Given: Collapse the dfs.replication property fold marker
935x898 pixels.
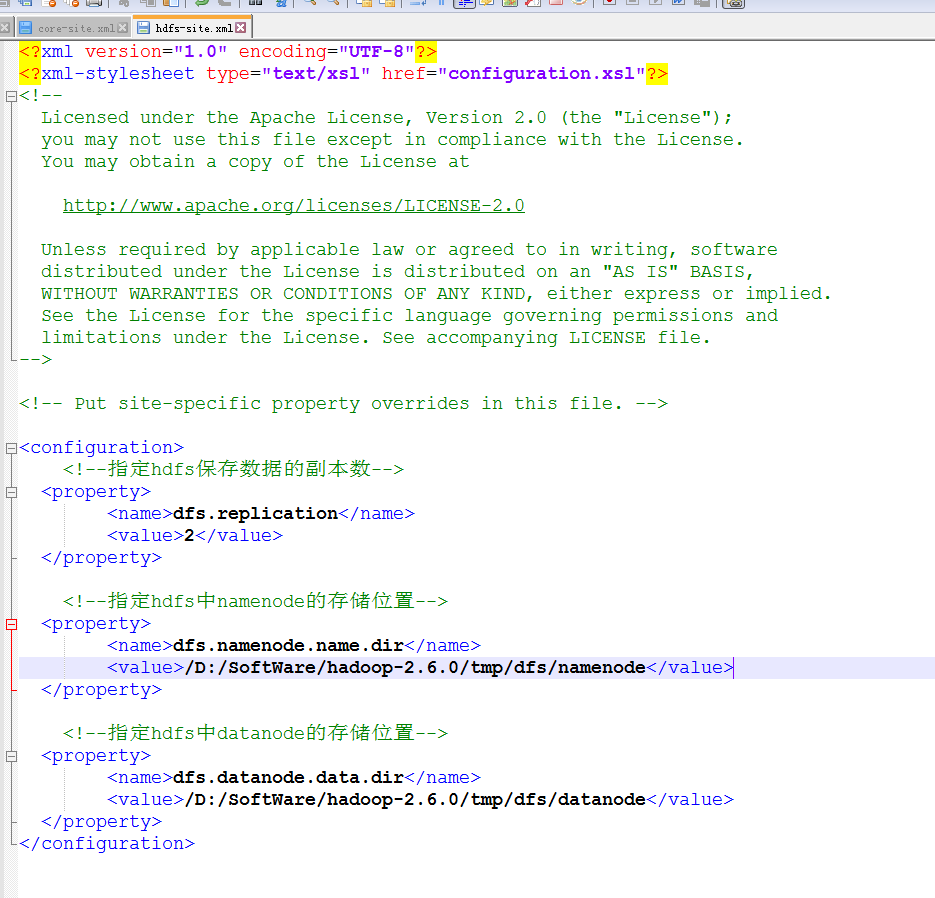Looking at the screenshot, I should tap(11, 493).
